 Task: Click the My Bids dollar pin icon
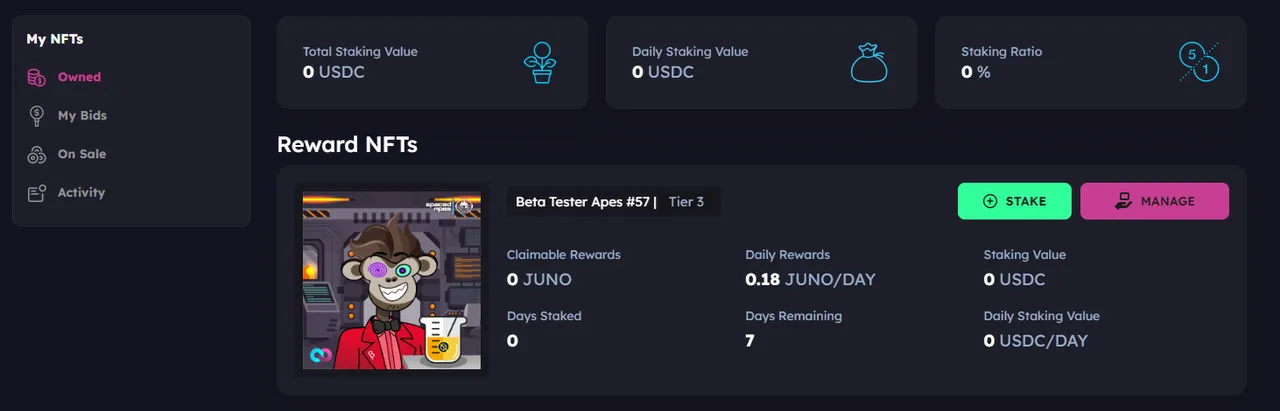(36, 116)
